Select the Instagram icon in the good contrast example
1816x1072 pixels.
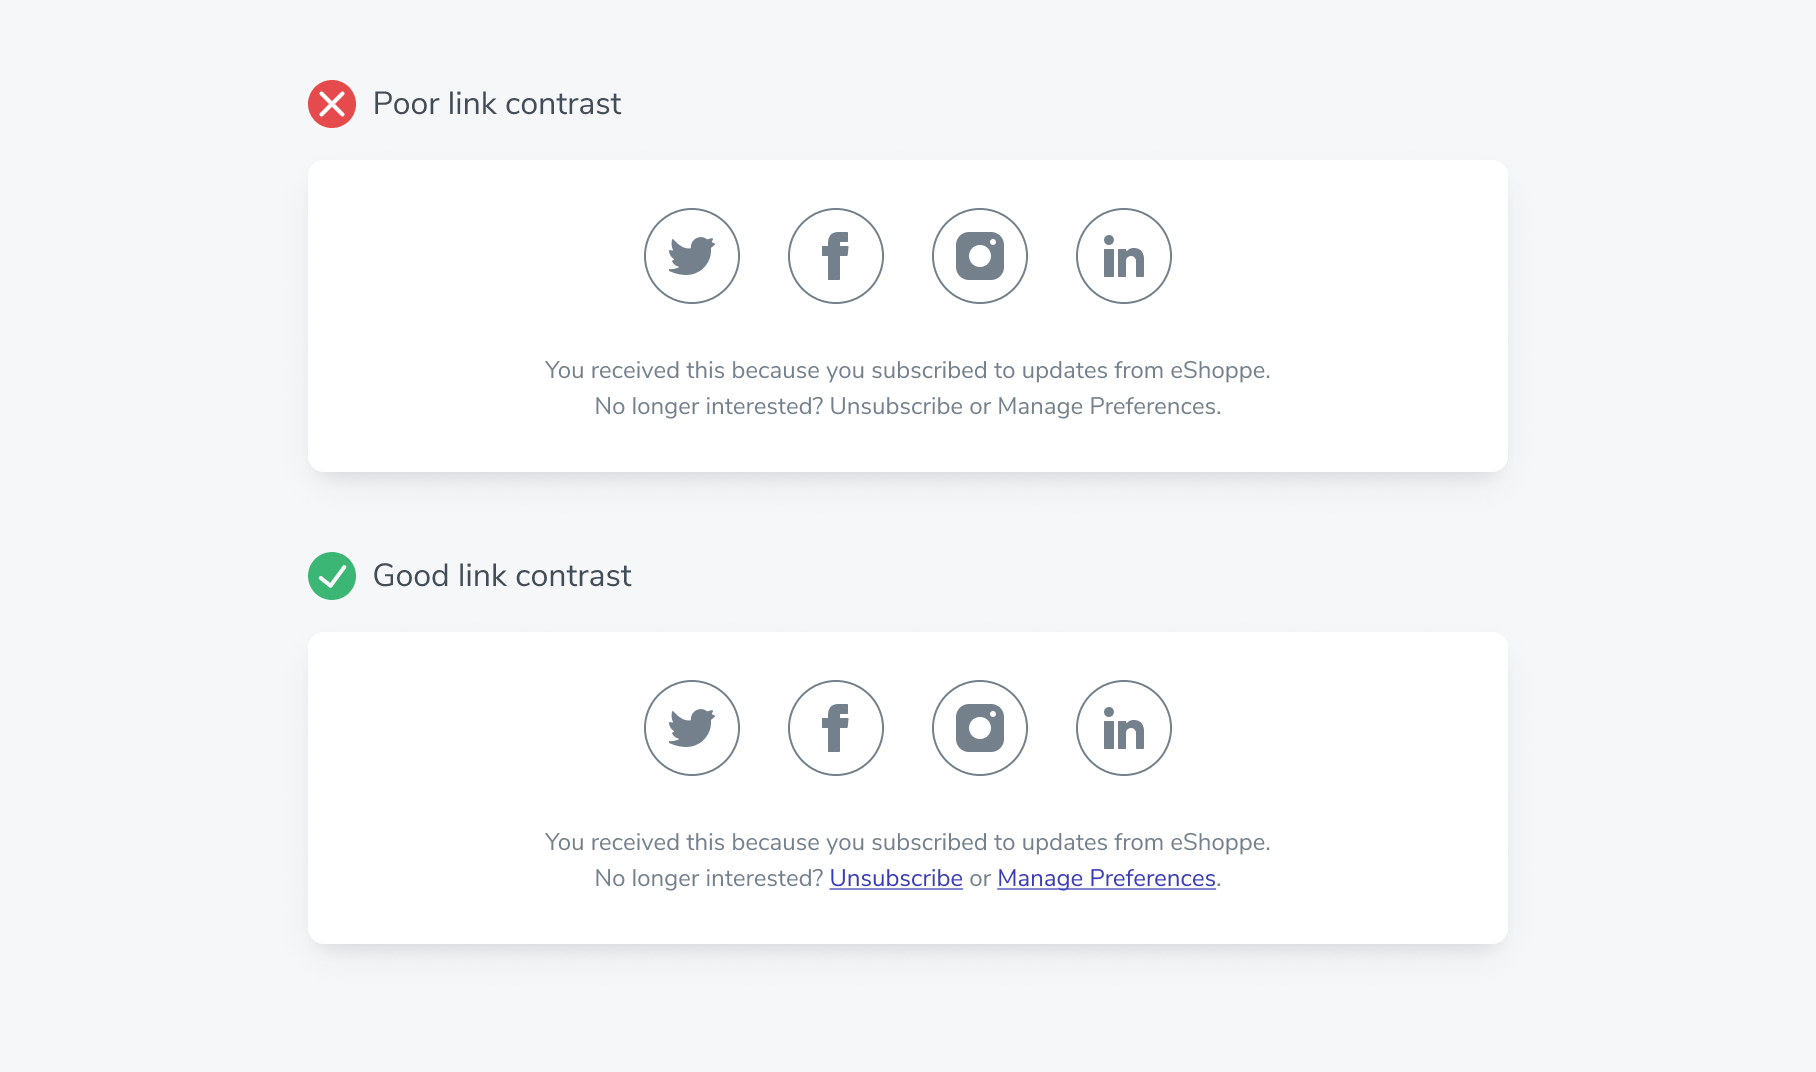979,727
